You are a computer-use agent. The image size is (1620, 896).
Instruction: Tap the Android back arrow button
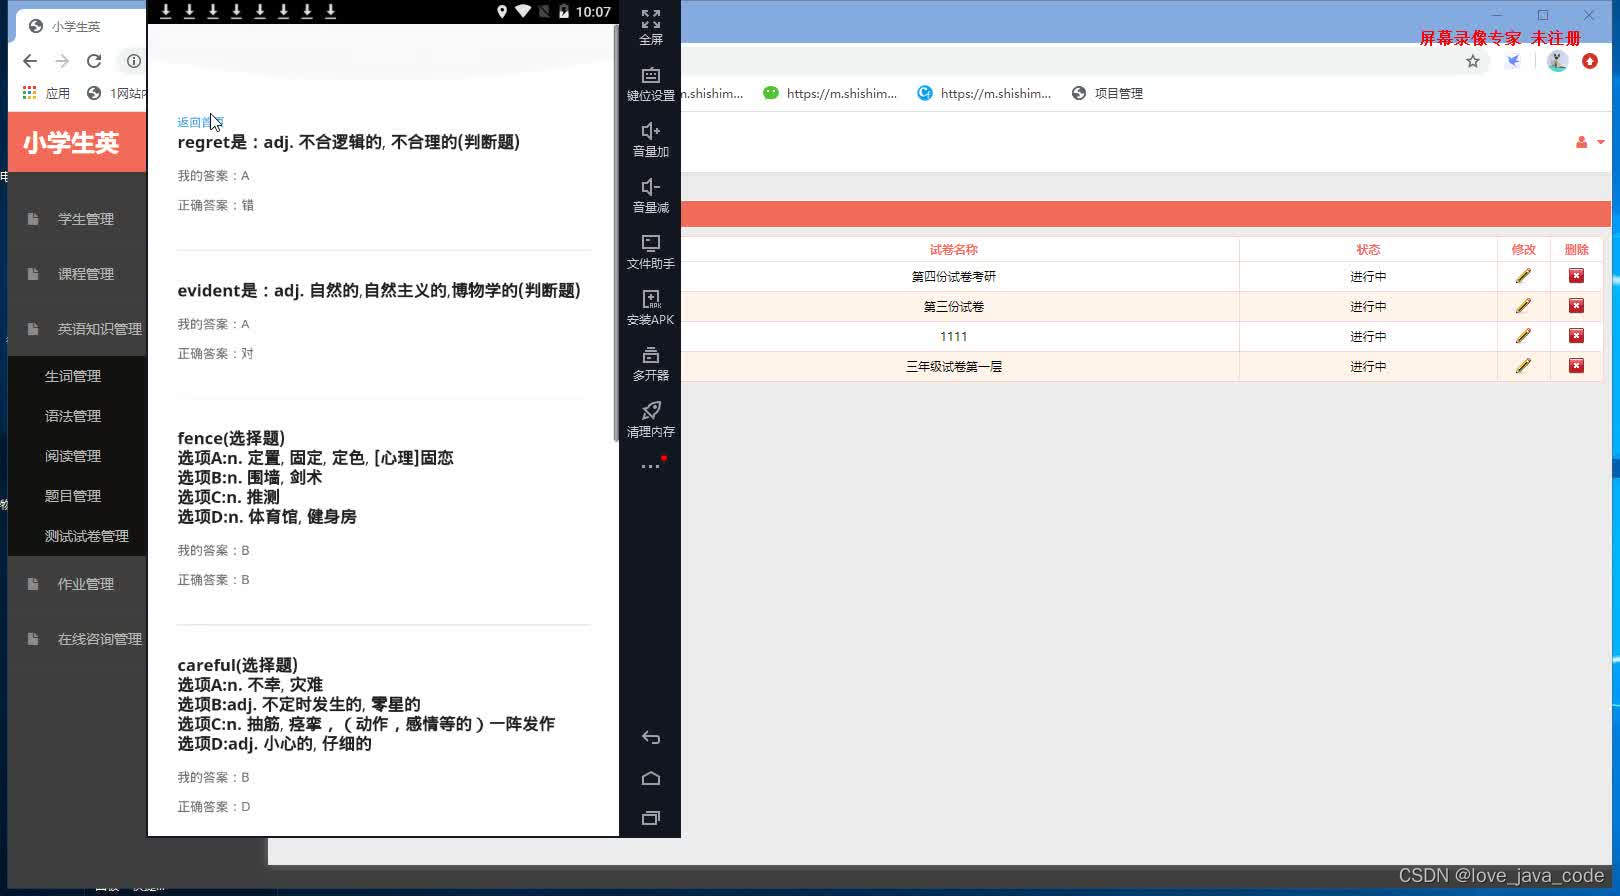pos(651,738)
